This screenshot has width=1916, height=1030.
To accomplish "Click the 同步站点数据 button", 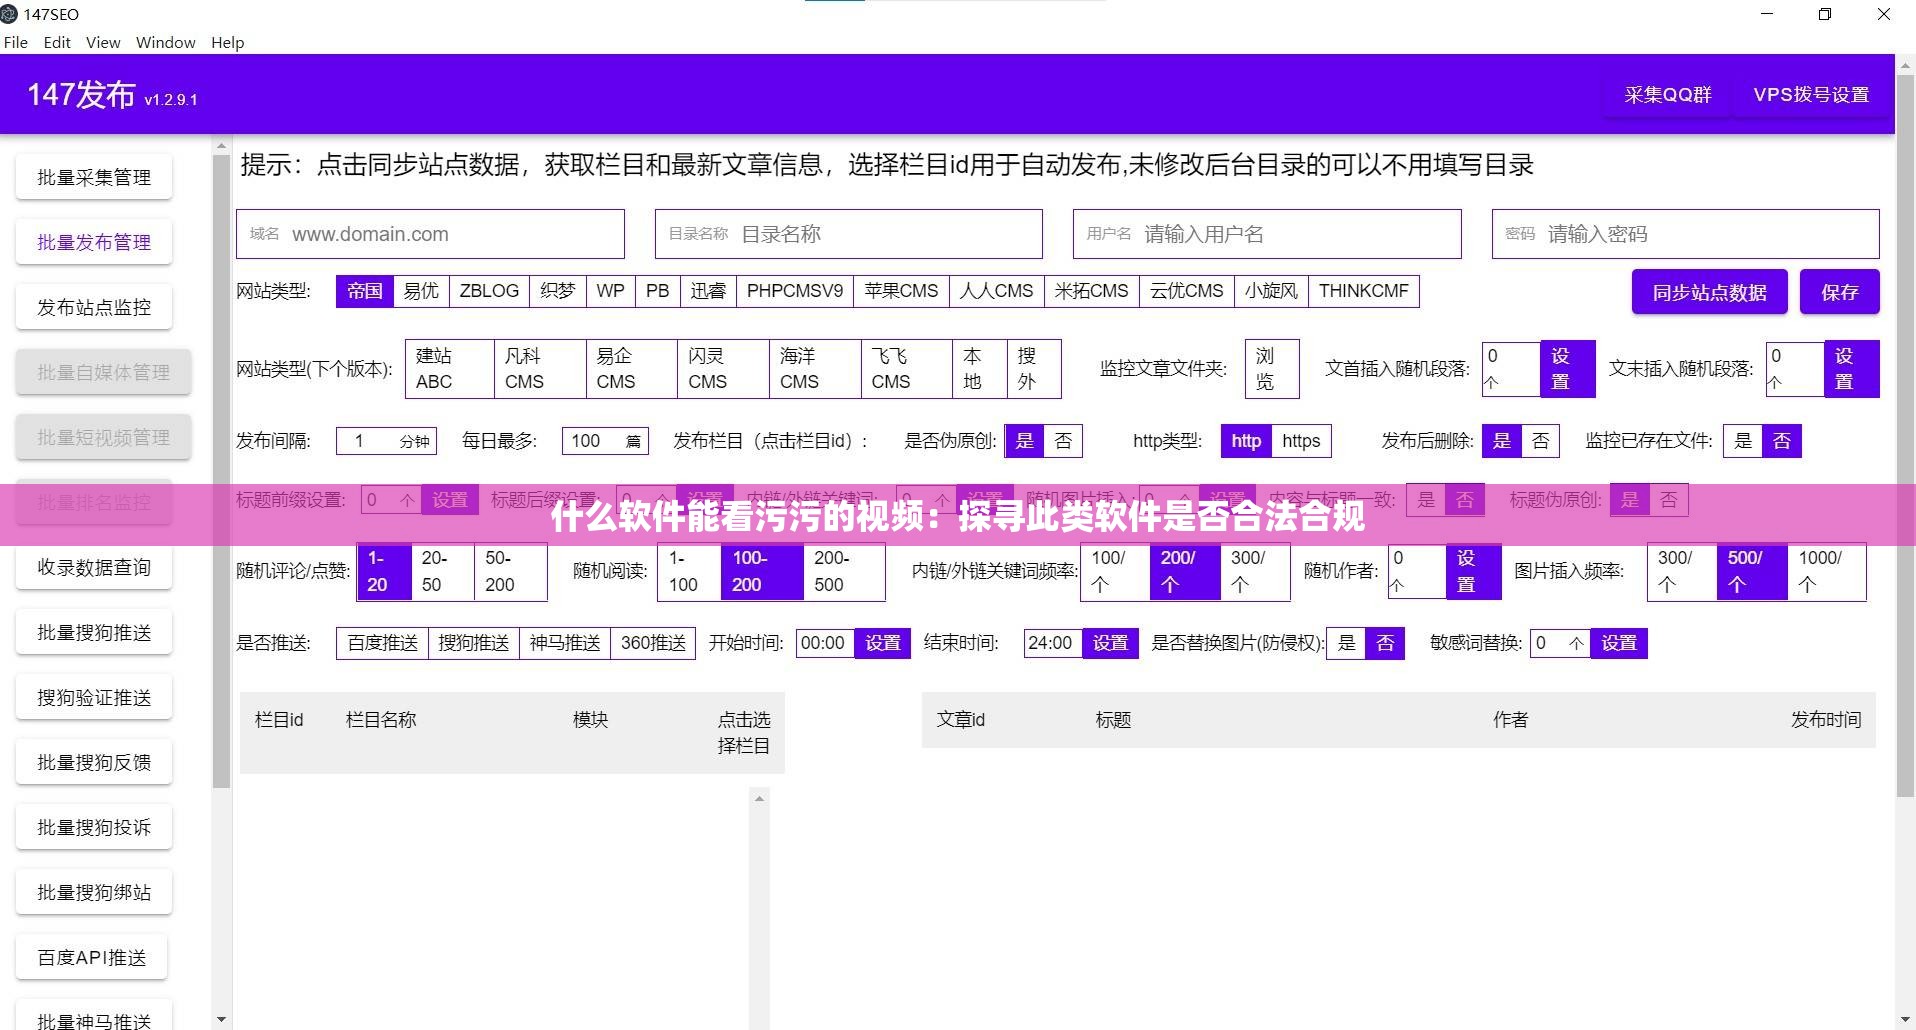I will (1709, 292).
